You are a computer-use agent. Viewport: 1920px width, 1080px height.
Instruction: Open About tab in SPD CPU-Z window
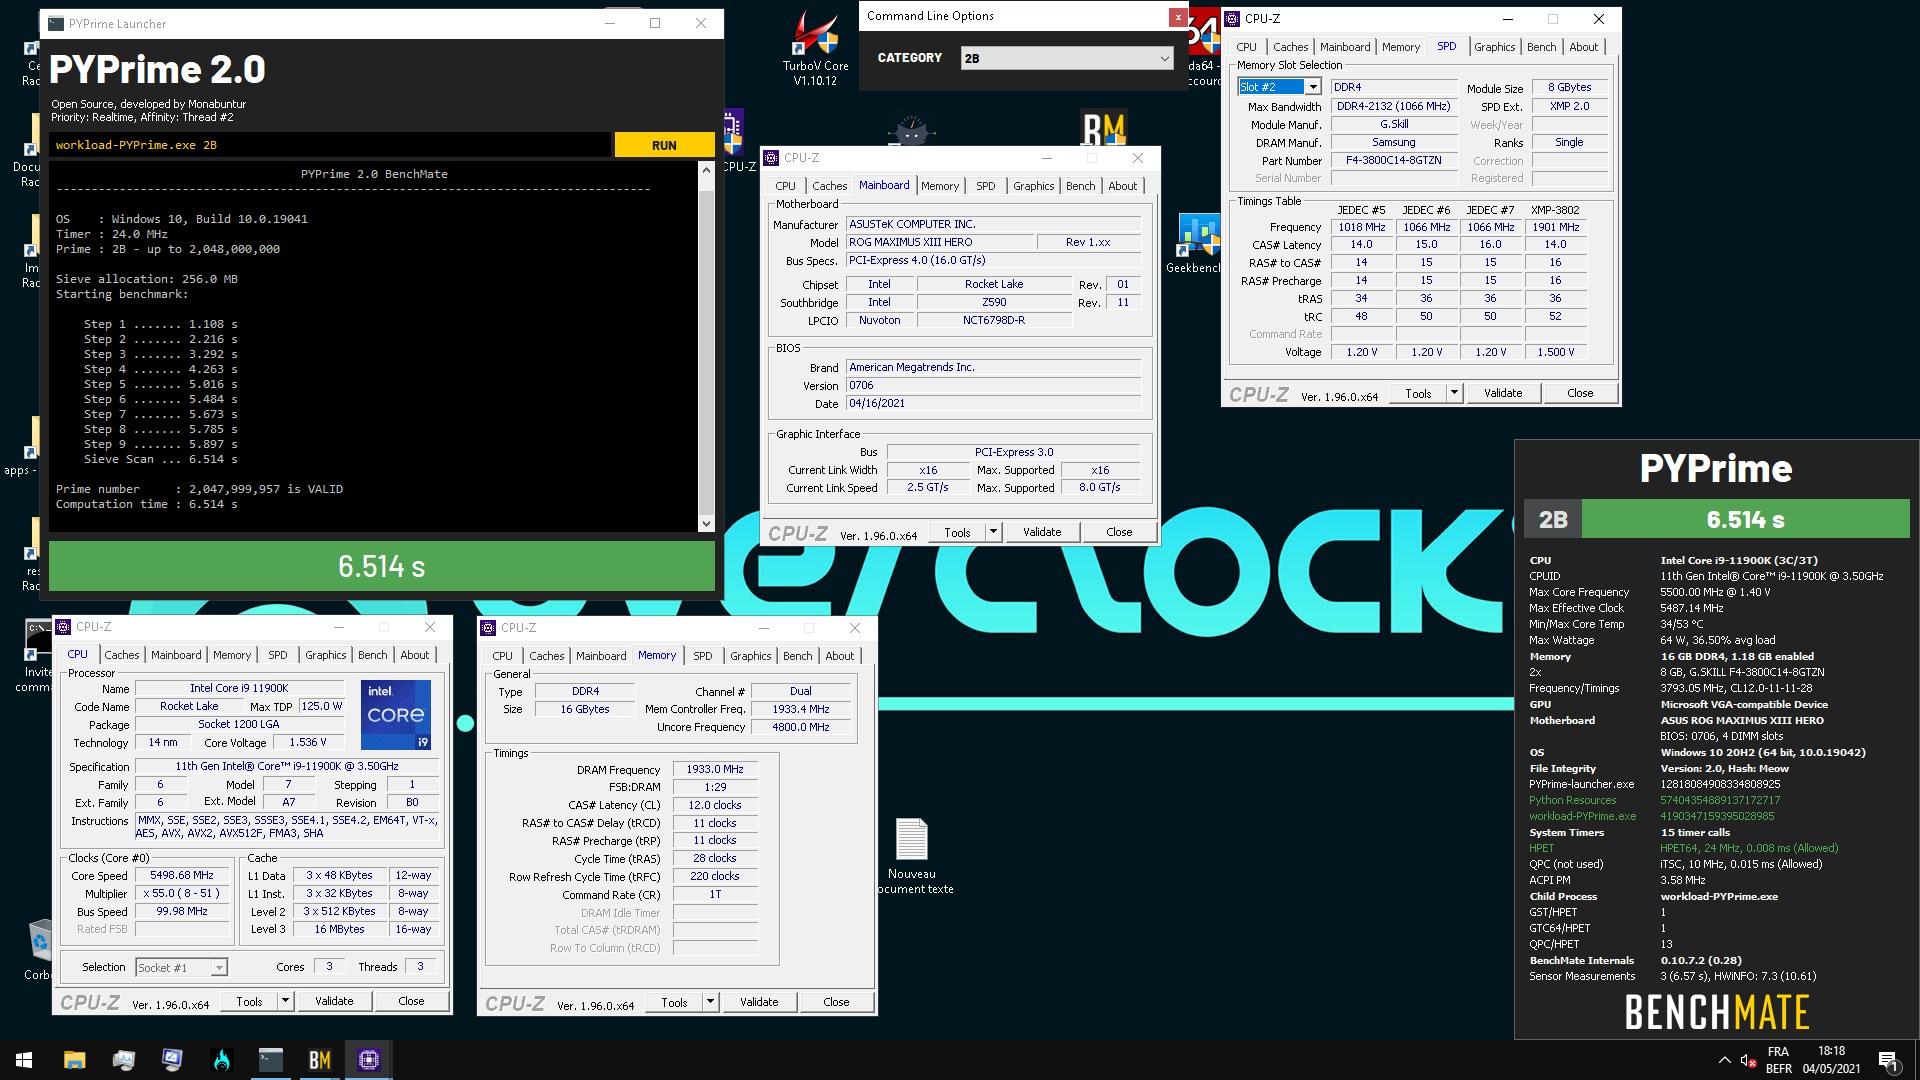click(x=1583, y=47)
